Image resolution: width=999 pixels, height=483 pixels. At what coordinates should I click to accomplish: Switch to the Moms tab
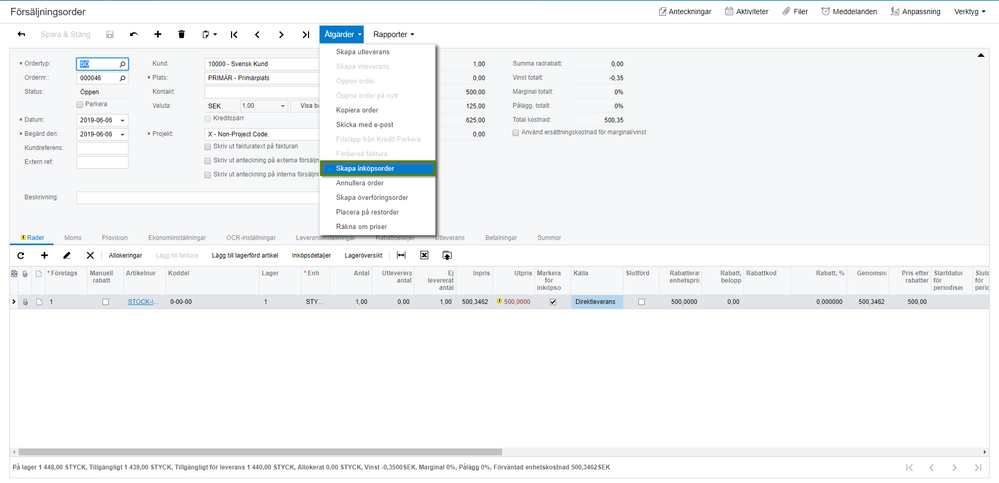coord(73,238)
